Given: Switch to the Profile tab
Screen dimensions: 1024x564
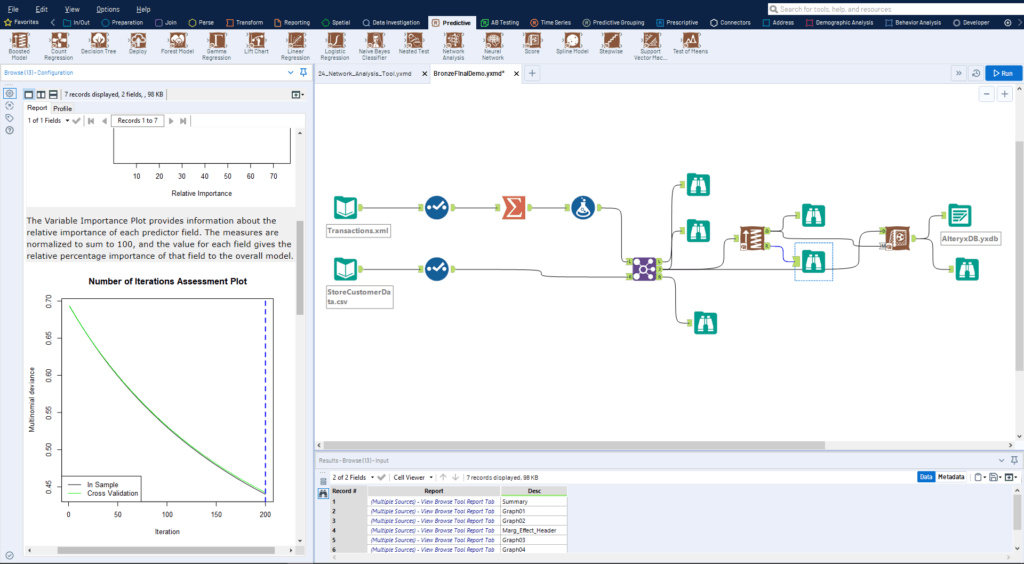Looking at the screenshot, I should click(62, 108).
